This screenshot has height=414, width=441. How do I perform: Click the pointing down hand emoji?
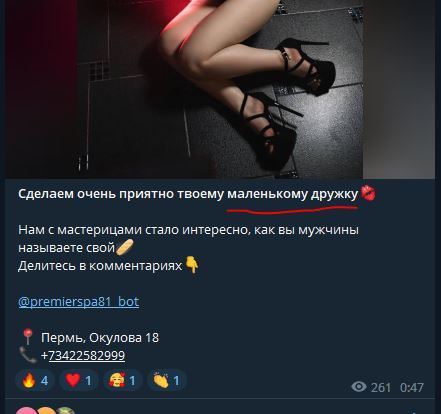tap(192, 265)
